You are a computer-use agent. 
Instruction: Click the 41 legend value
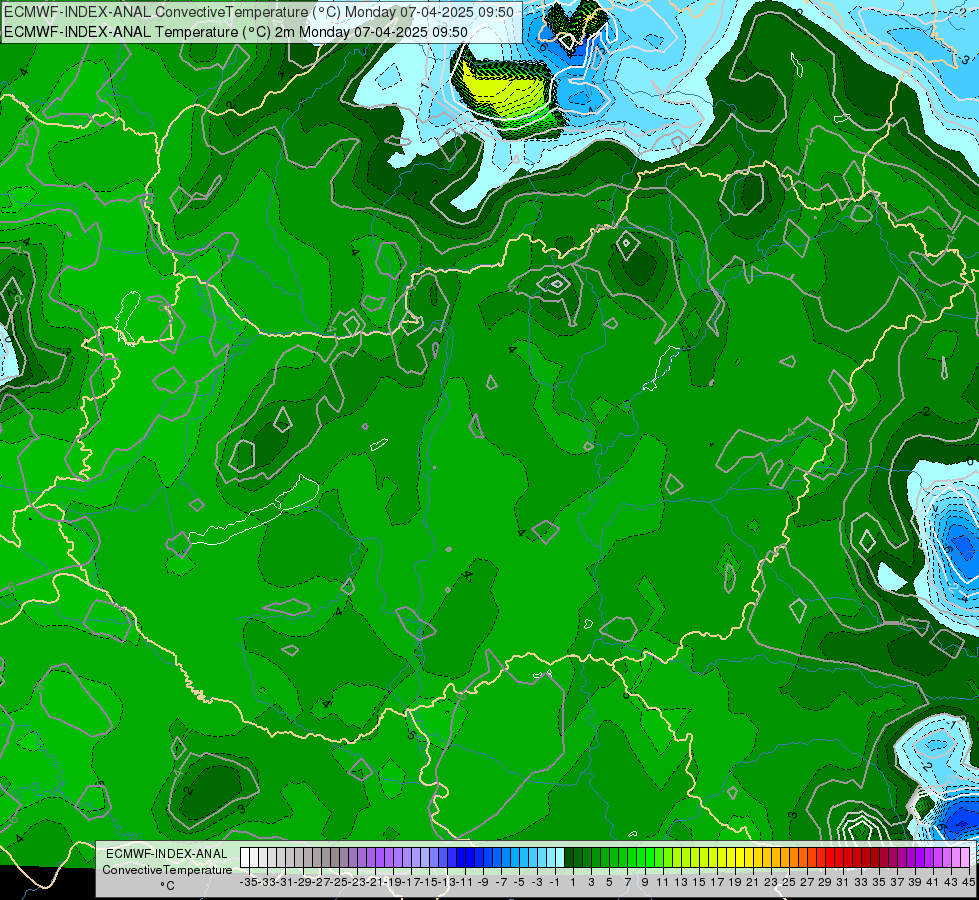tap(933, 882)
